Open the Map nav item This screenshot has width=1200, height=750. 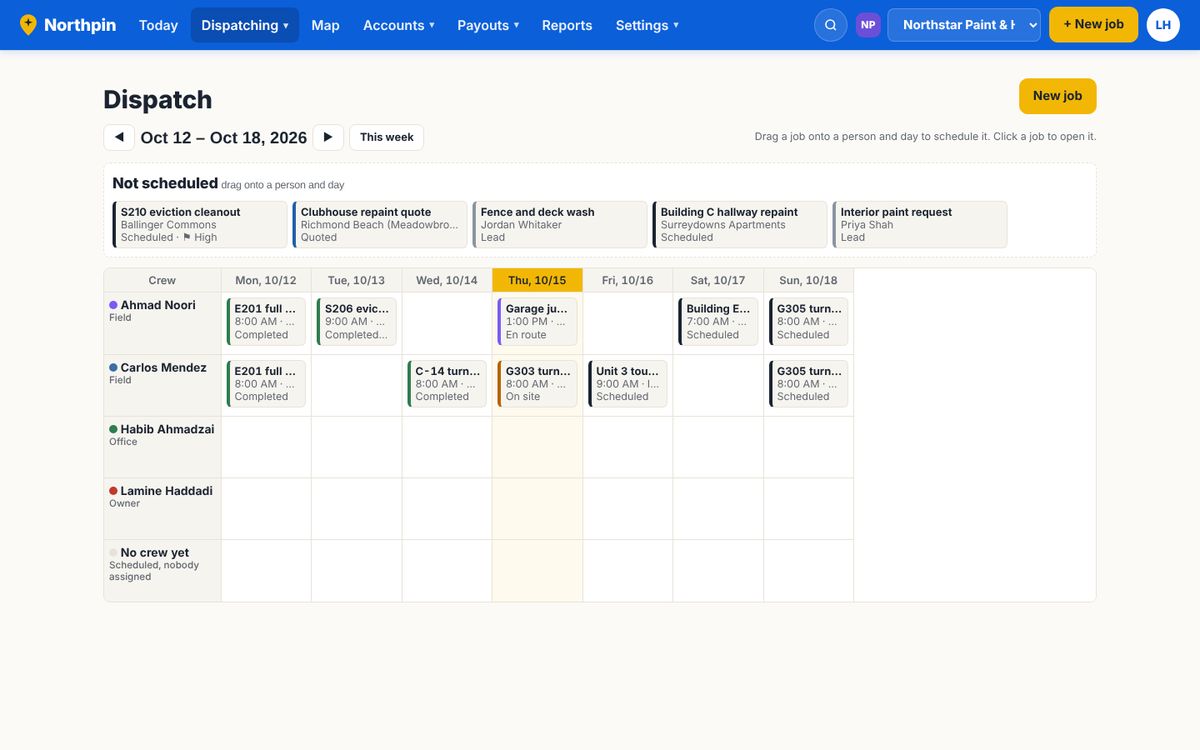325,25
